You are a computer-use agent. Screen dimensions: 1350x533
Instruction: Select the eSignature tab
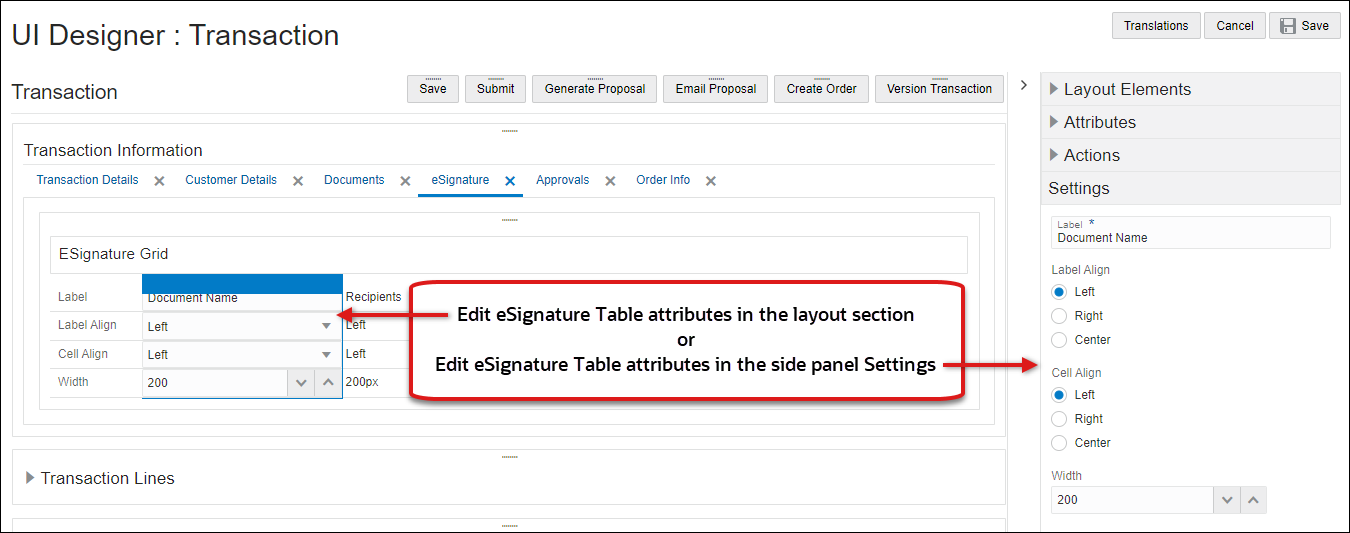click(460, 180)
